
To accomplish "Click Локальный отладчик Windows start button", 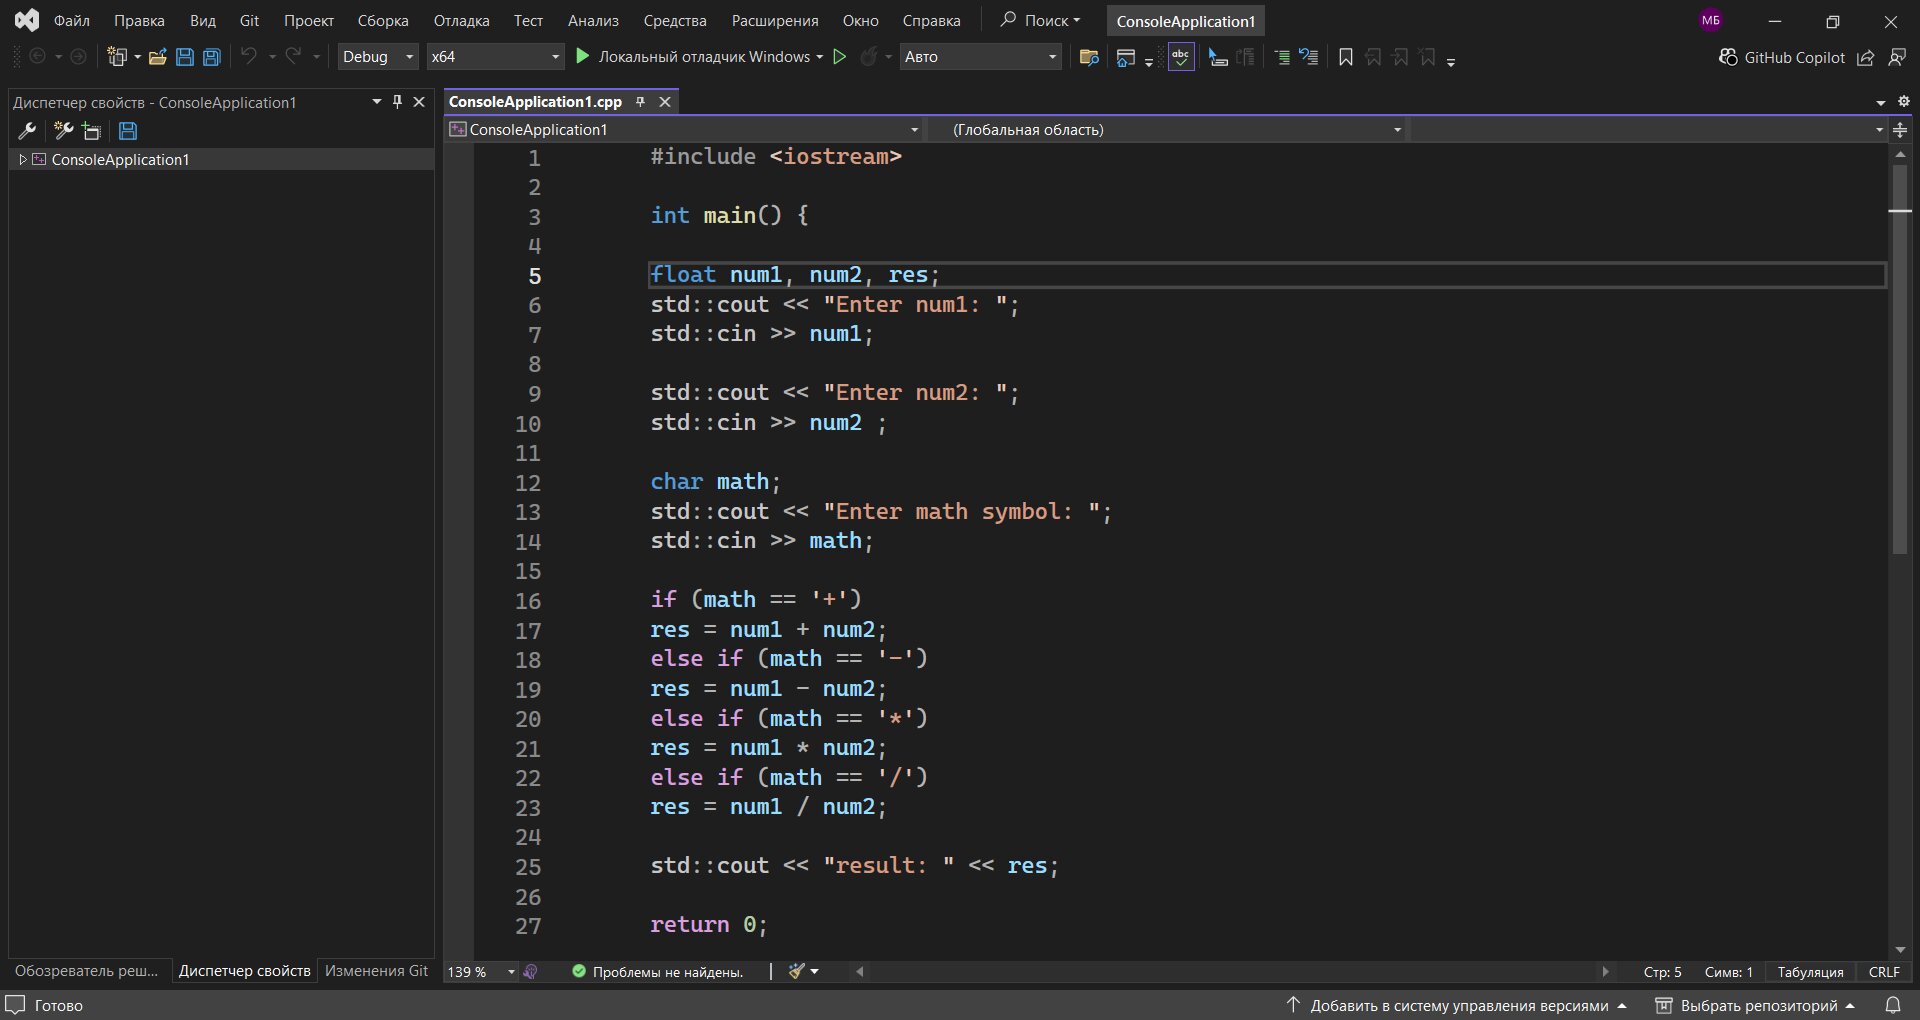I will pos(693,57).
